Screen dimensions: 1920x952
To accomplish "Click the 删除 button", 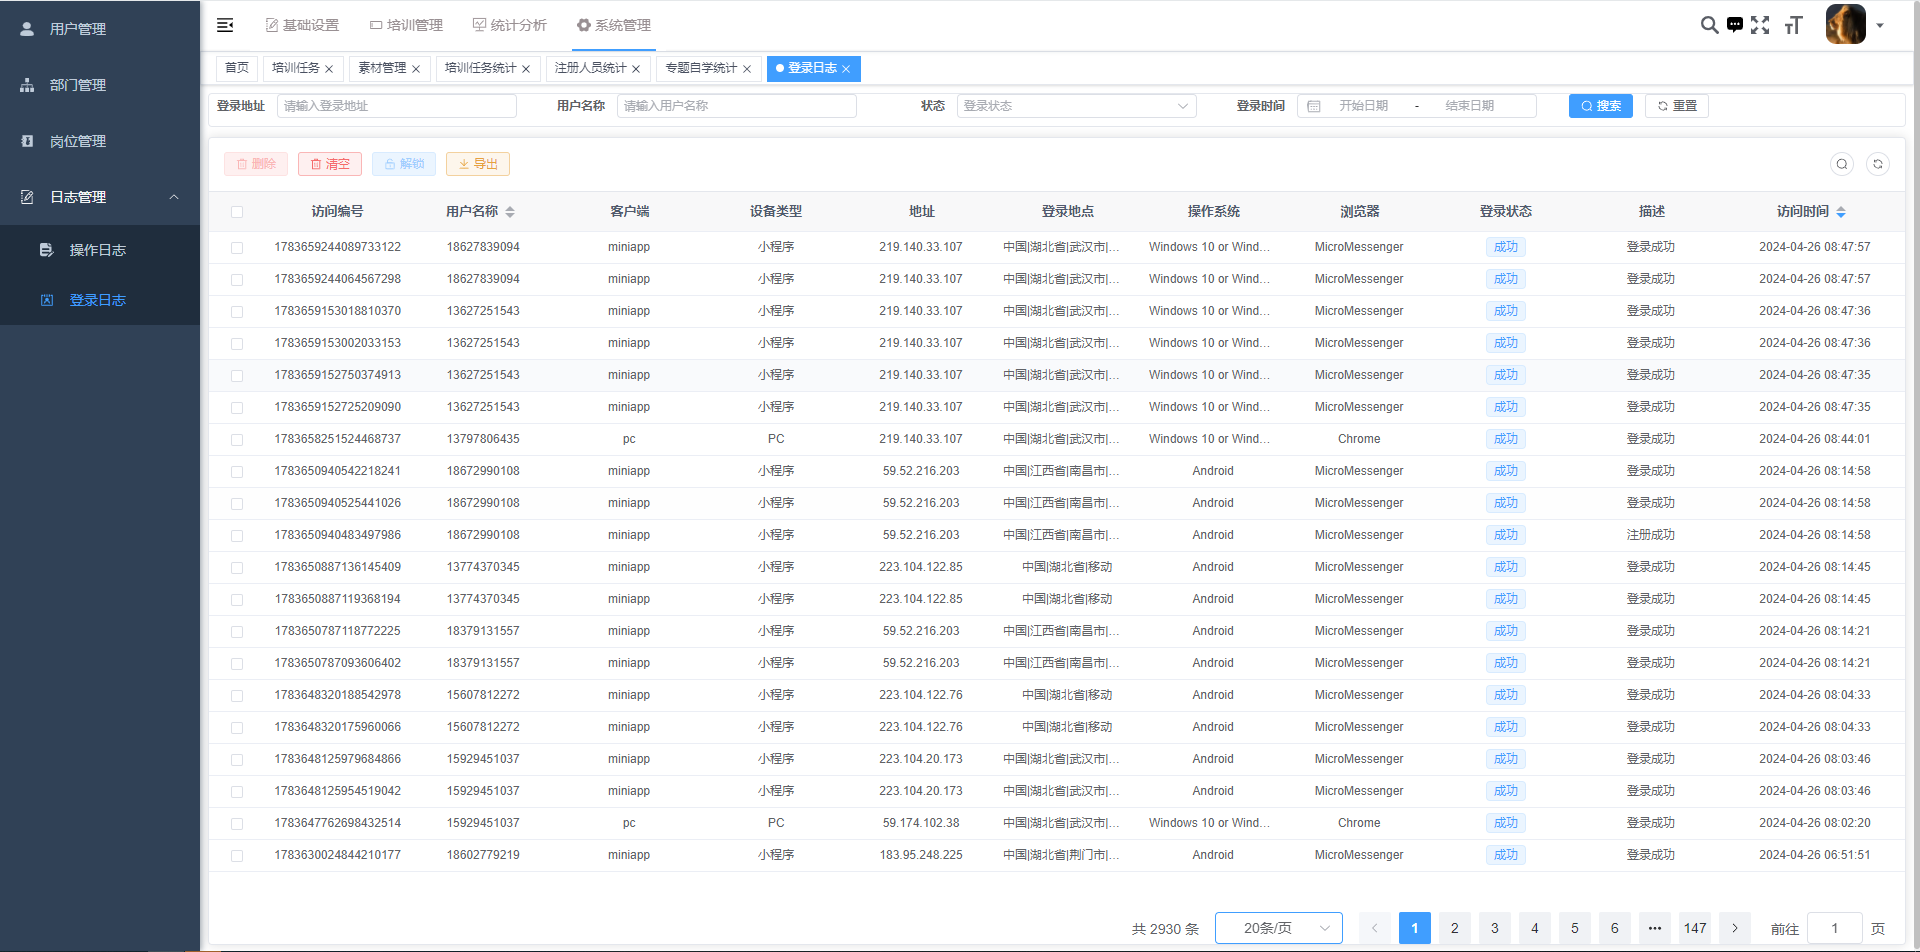I will [256, 164].
